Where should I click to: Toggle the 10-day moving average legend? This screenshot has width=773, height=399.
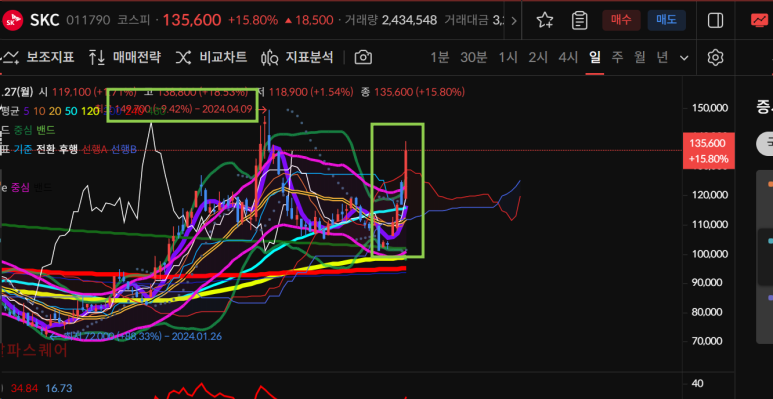[38, 111]
